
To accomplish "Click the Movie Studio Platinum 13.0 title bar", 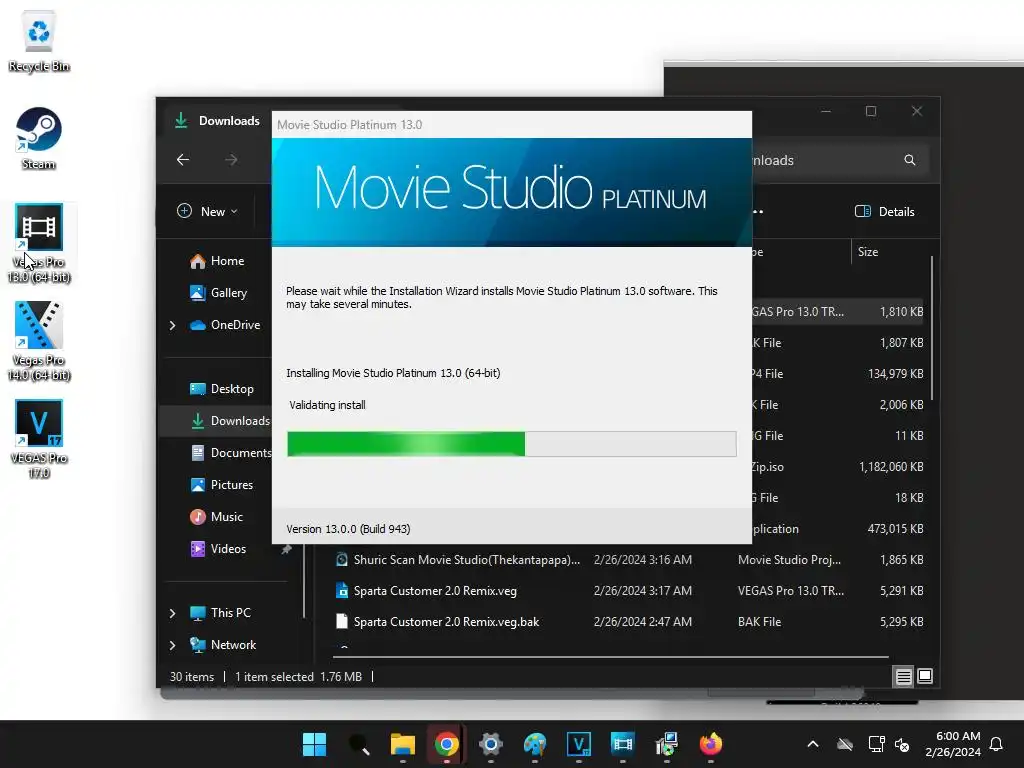I will [511, 124].
